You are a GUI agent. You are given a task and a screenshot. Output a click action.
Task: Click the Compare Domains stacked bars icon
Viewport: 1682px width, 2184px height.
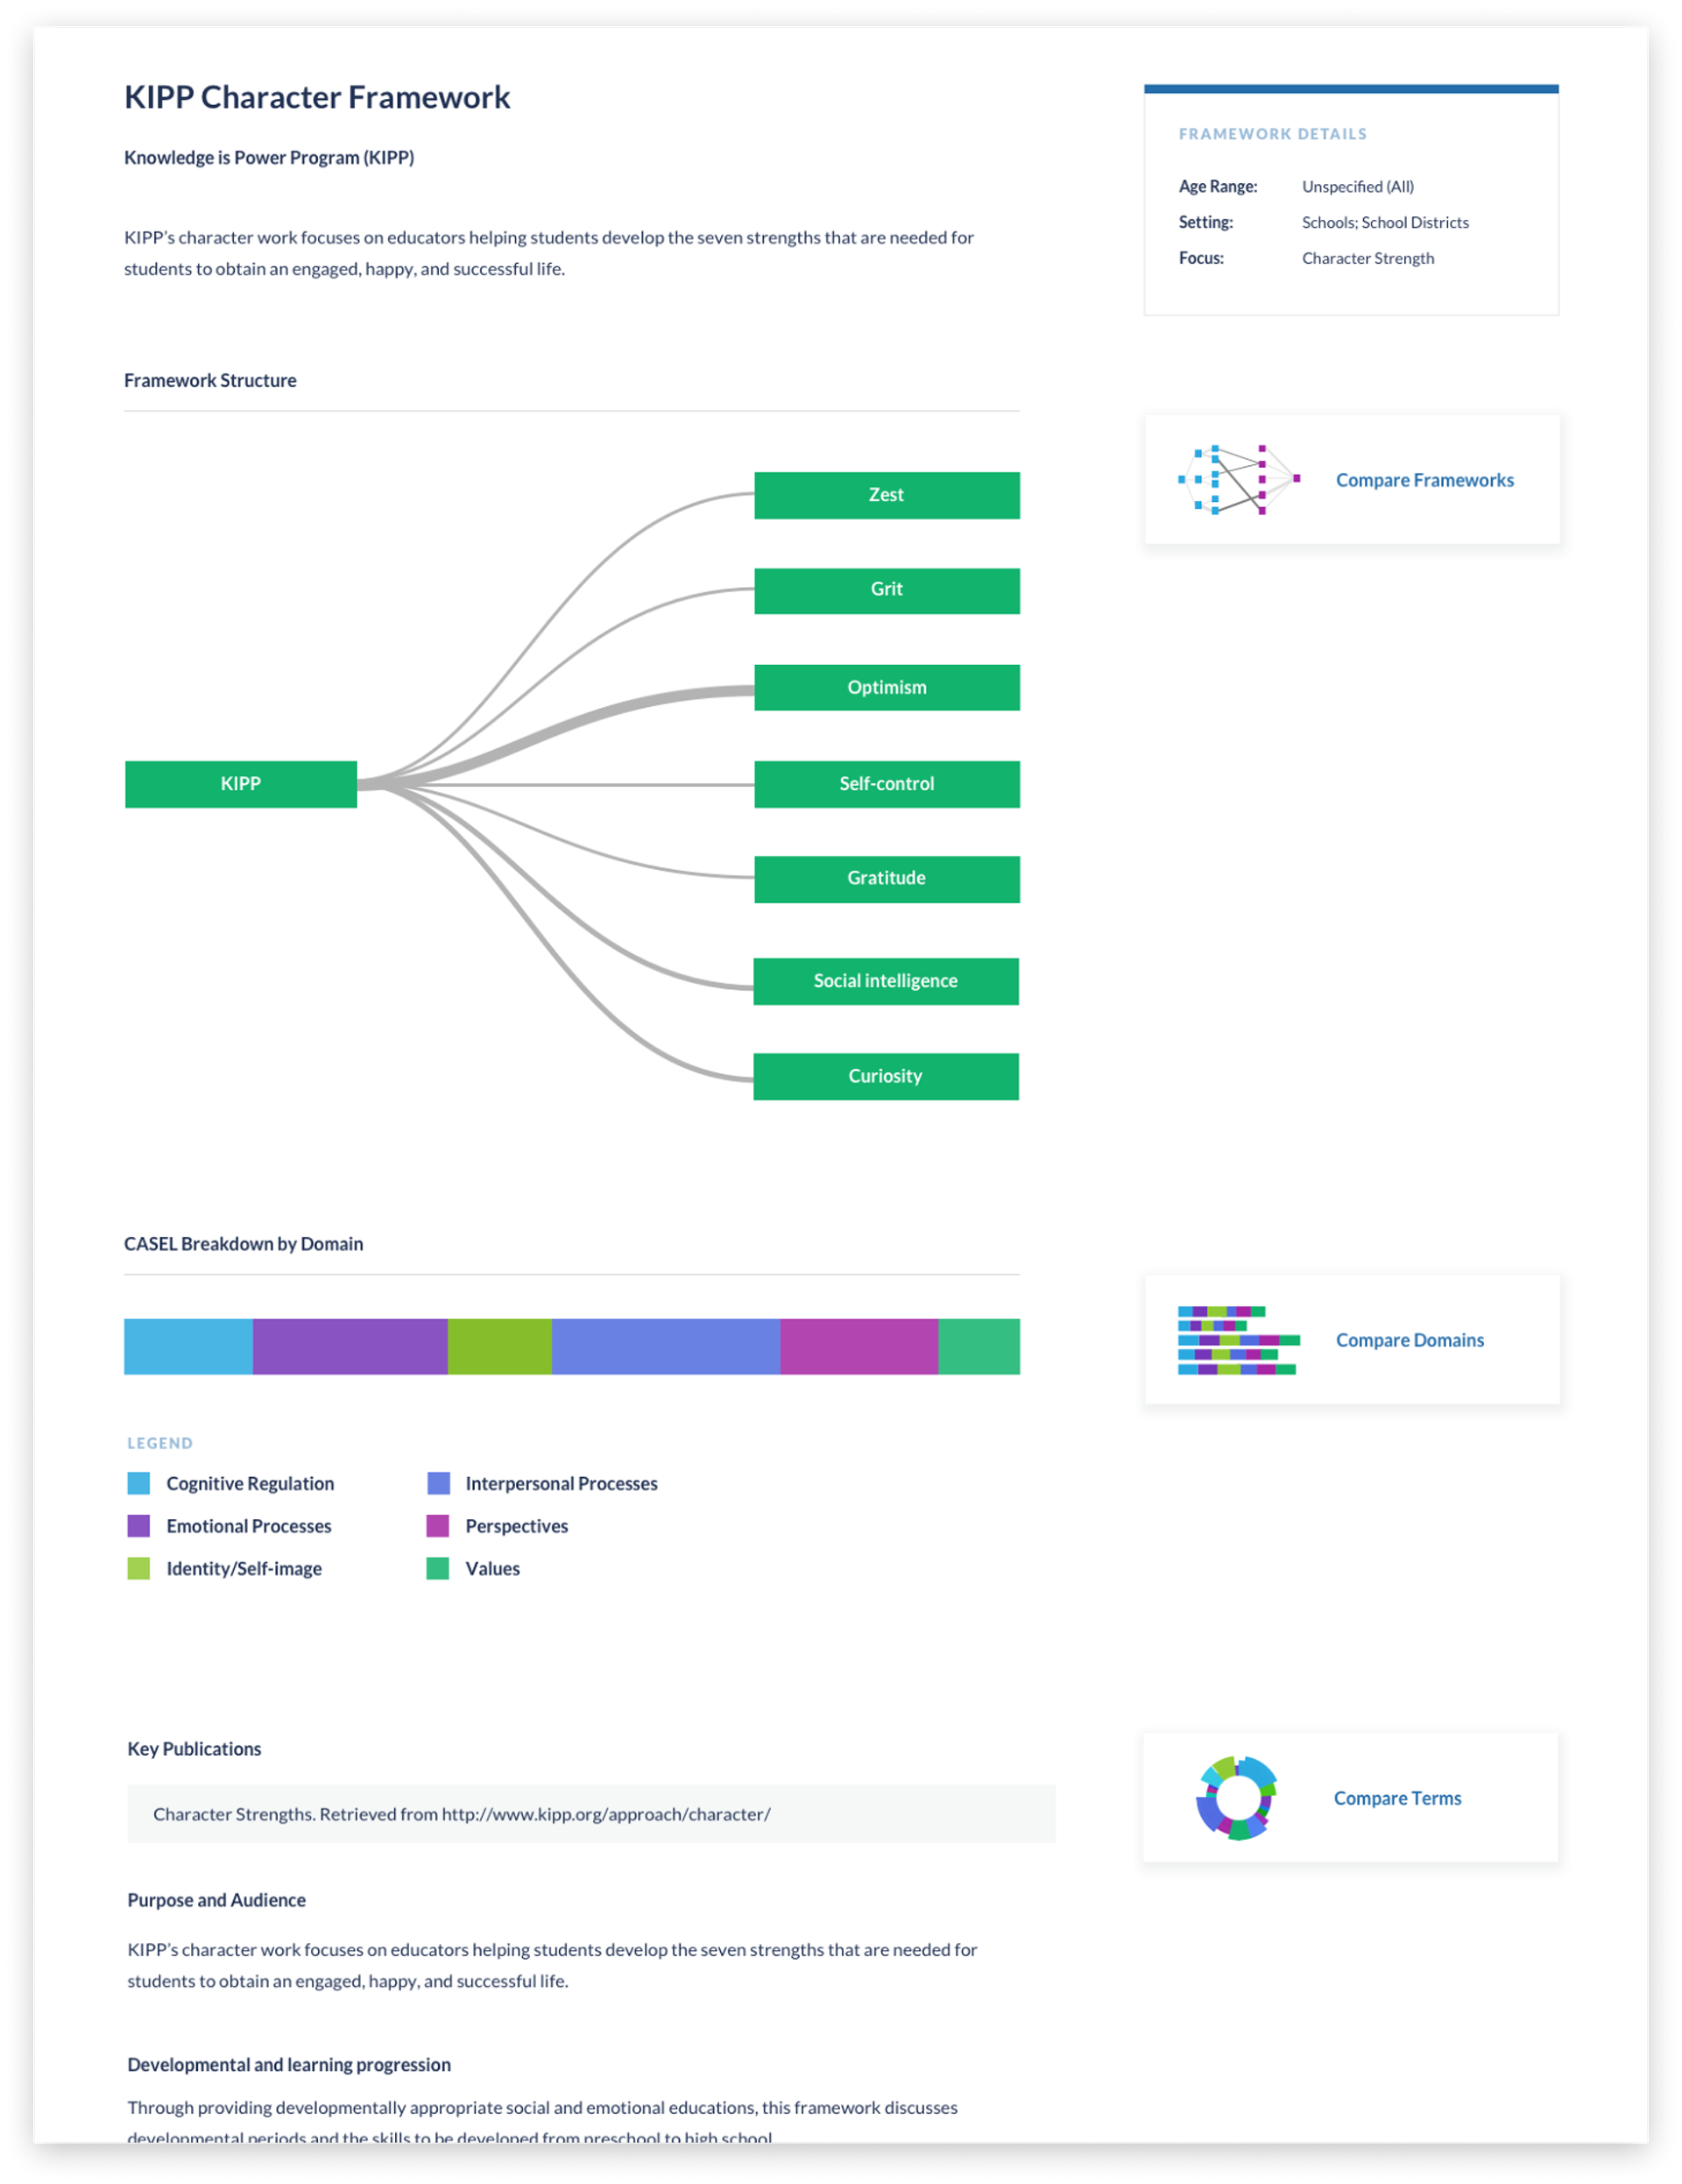pos(1238,1340)
